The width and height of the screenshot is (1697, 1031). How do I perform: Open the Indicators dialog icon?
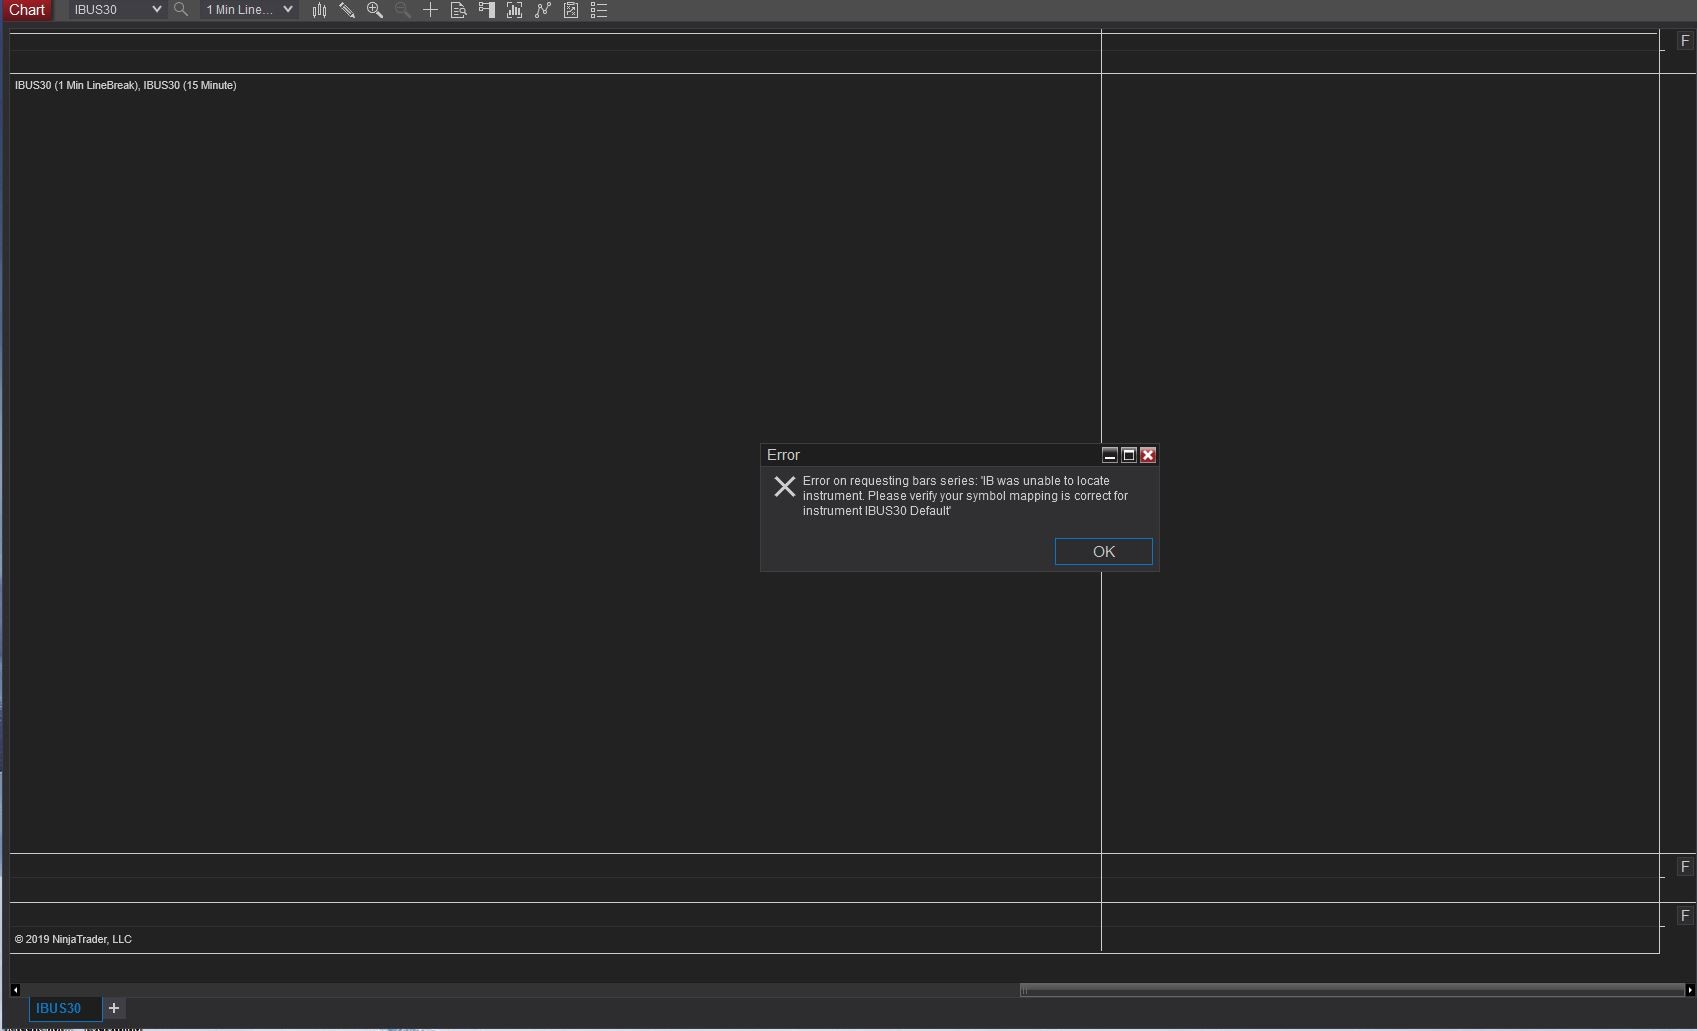pyautogui.click(x=514, y=10)
